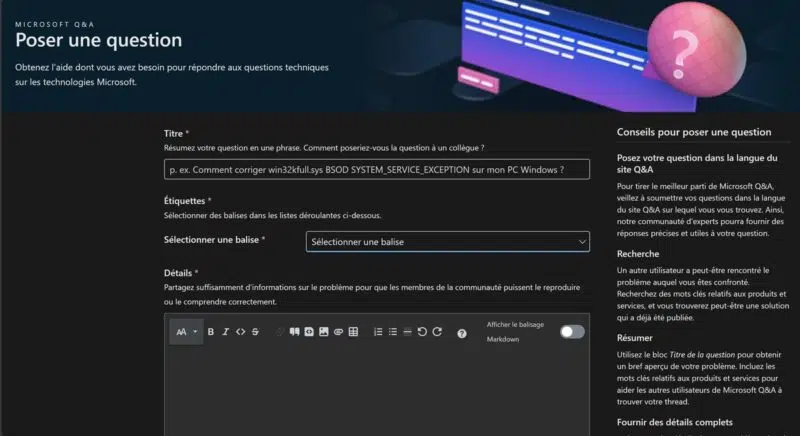Insert a block quote
This screenshot has width=800, height=436.
pos(294,331)
